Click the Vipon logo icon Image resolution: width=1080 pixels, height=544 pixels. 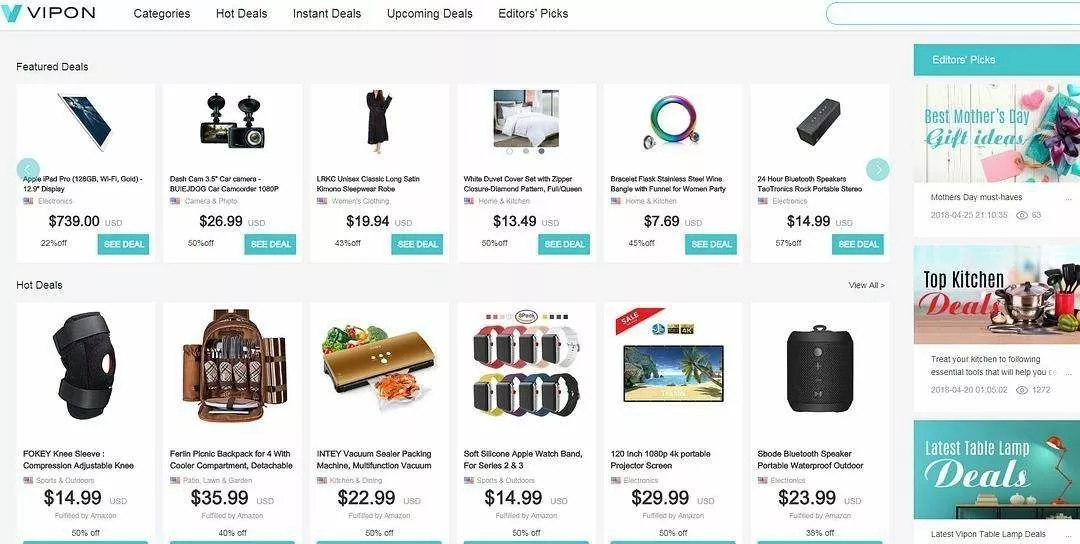(12, 13)
